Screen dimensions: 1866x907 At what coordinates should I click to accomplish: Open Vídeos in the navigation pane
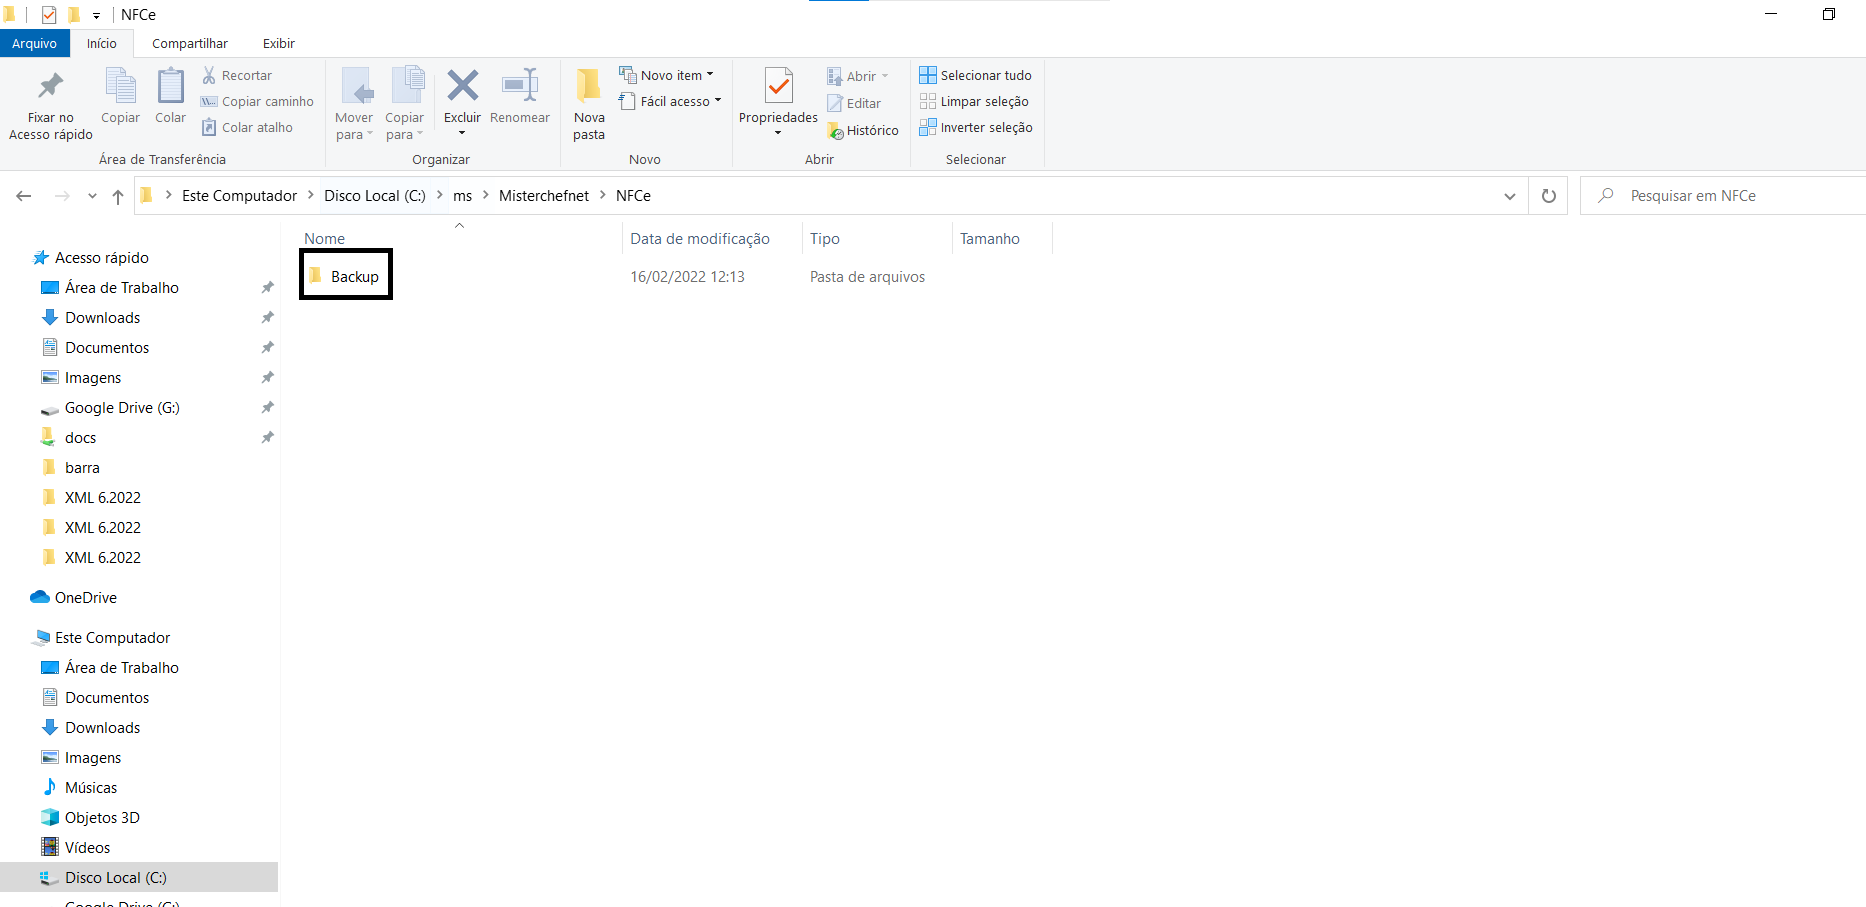click(x=76, y=847)
